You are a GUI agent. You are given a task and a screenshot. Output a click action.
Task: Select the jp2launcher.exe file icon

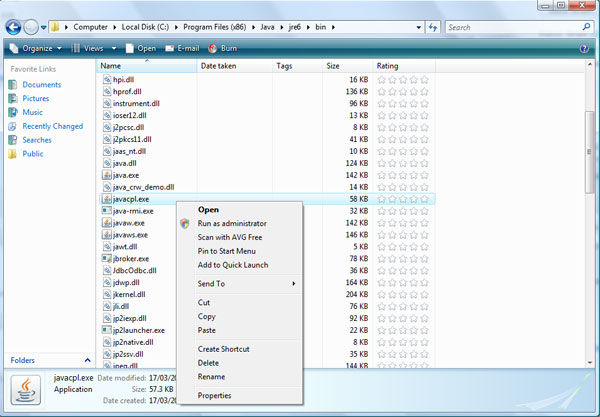(x=107, y=330)
